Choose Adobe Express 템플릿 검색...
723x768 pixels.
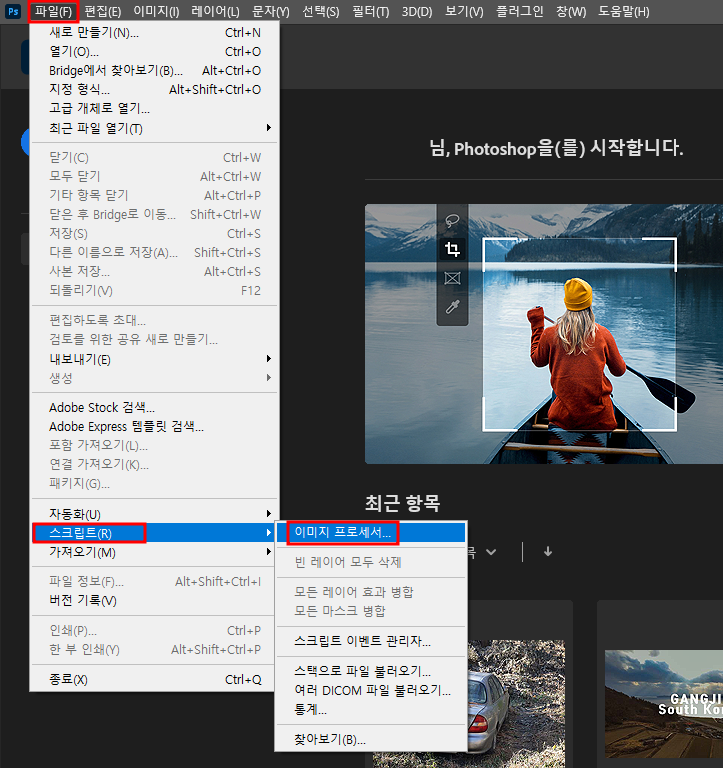point(154,427)
